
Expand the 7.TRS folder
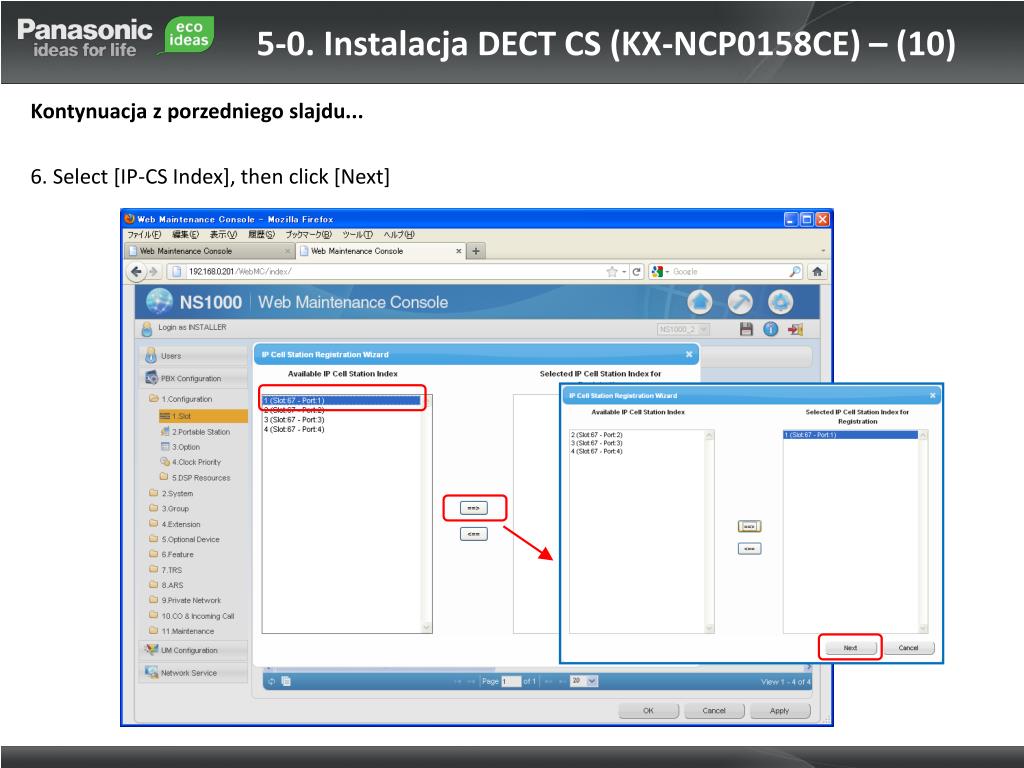[153, 569]
